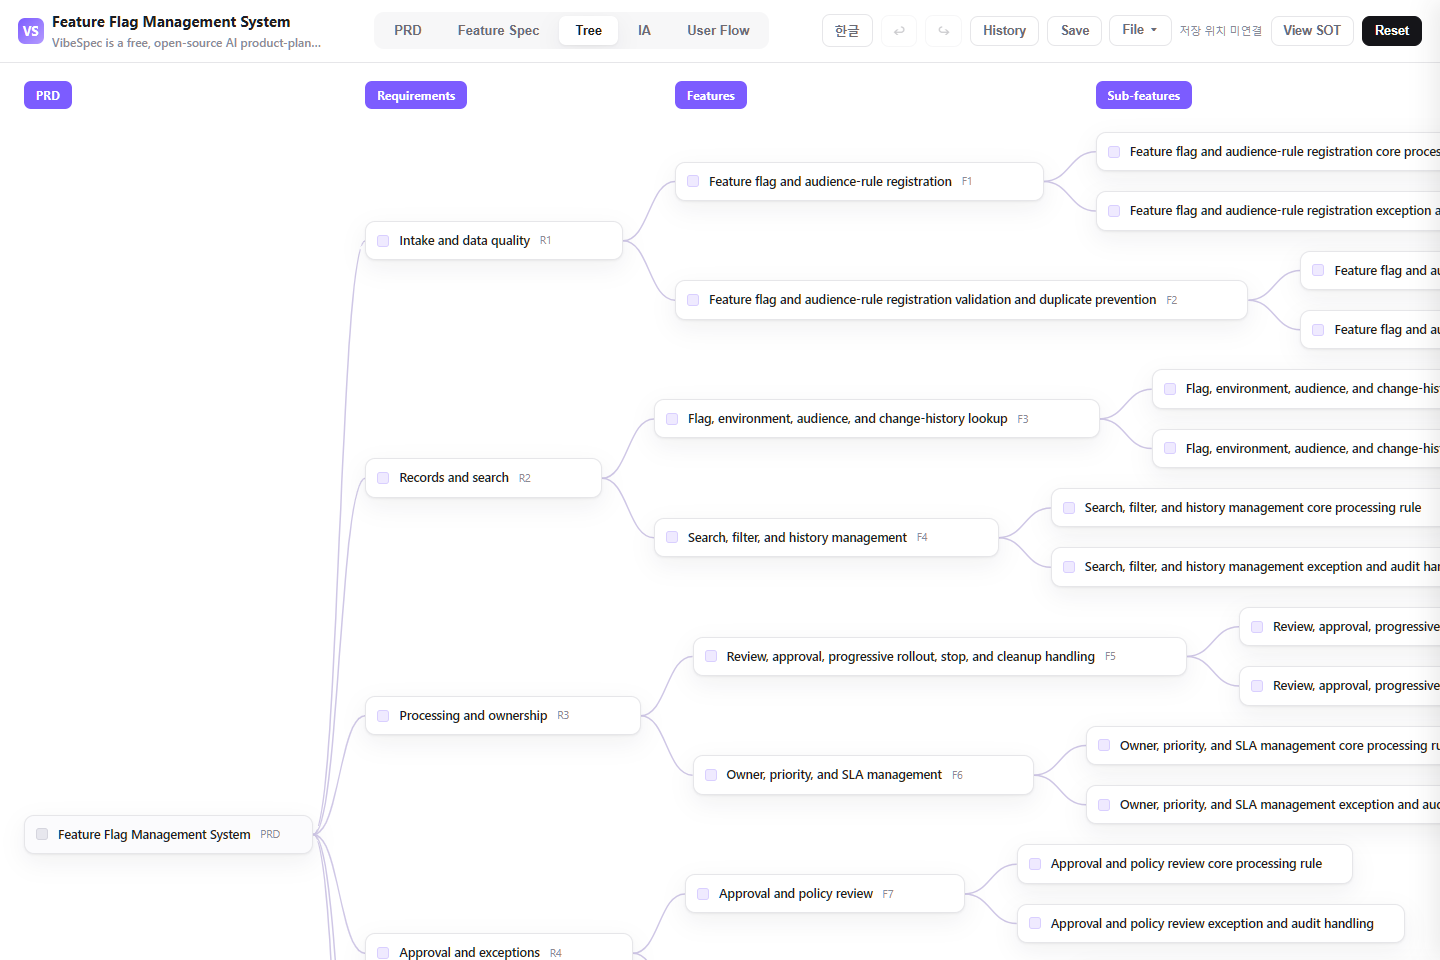Check the Approval and policy review exception handling checkbox

point(1035,924)
